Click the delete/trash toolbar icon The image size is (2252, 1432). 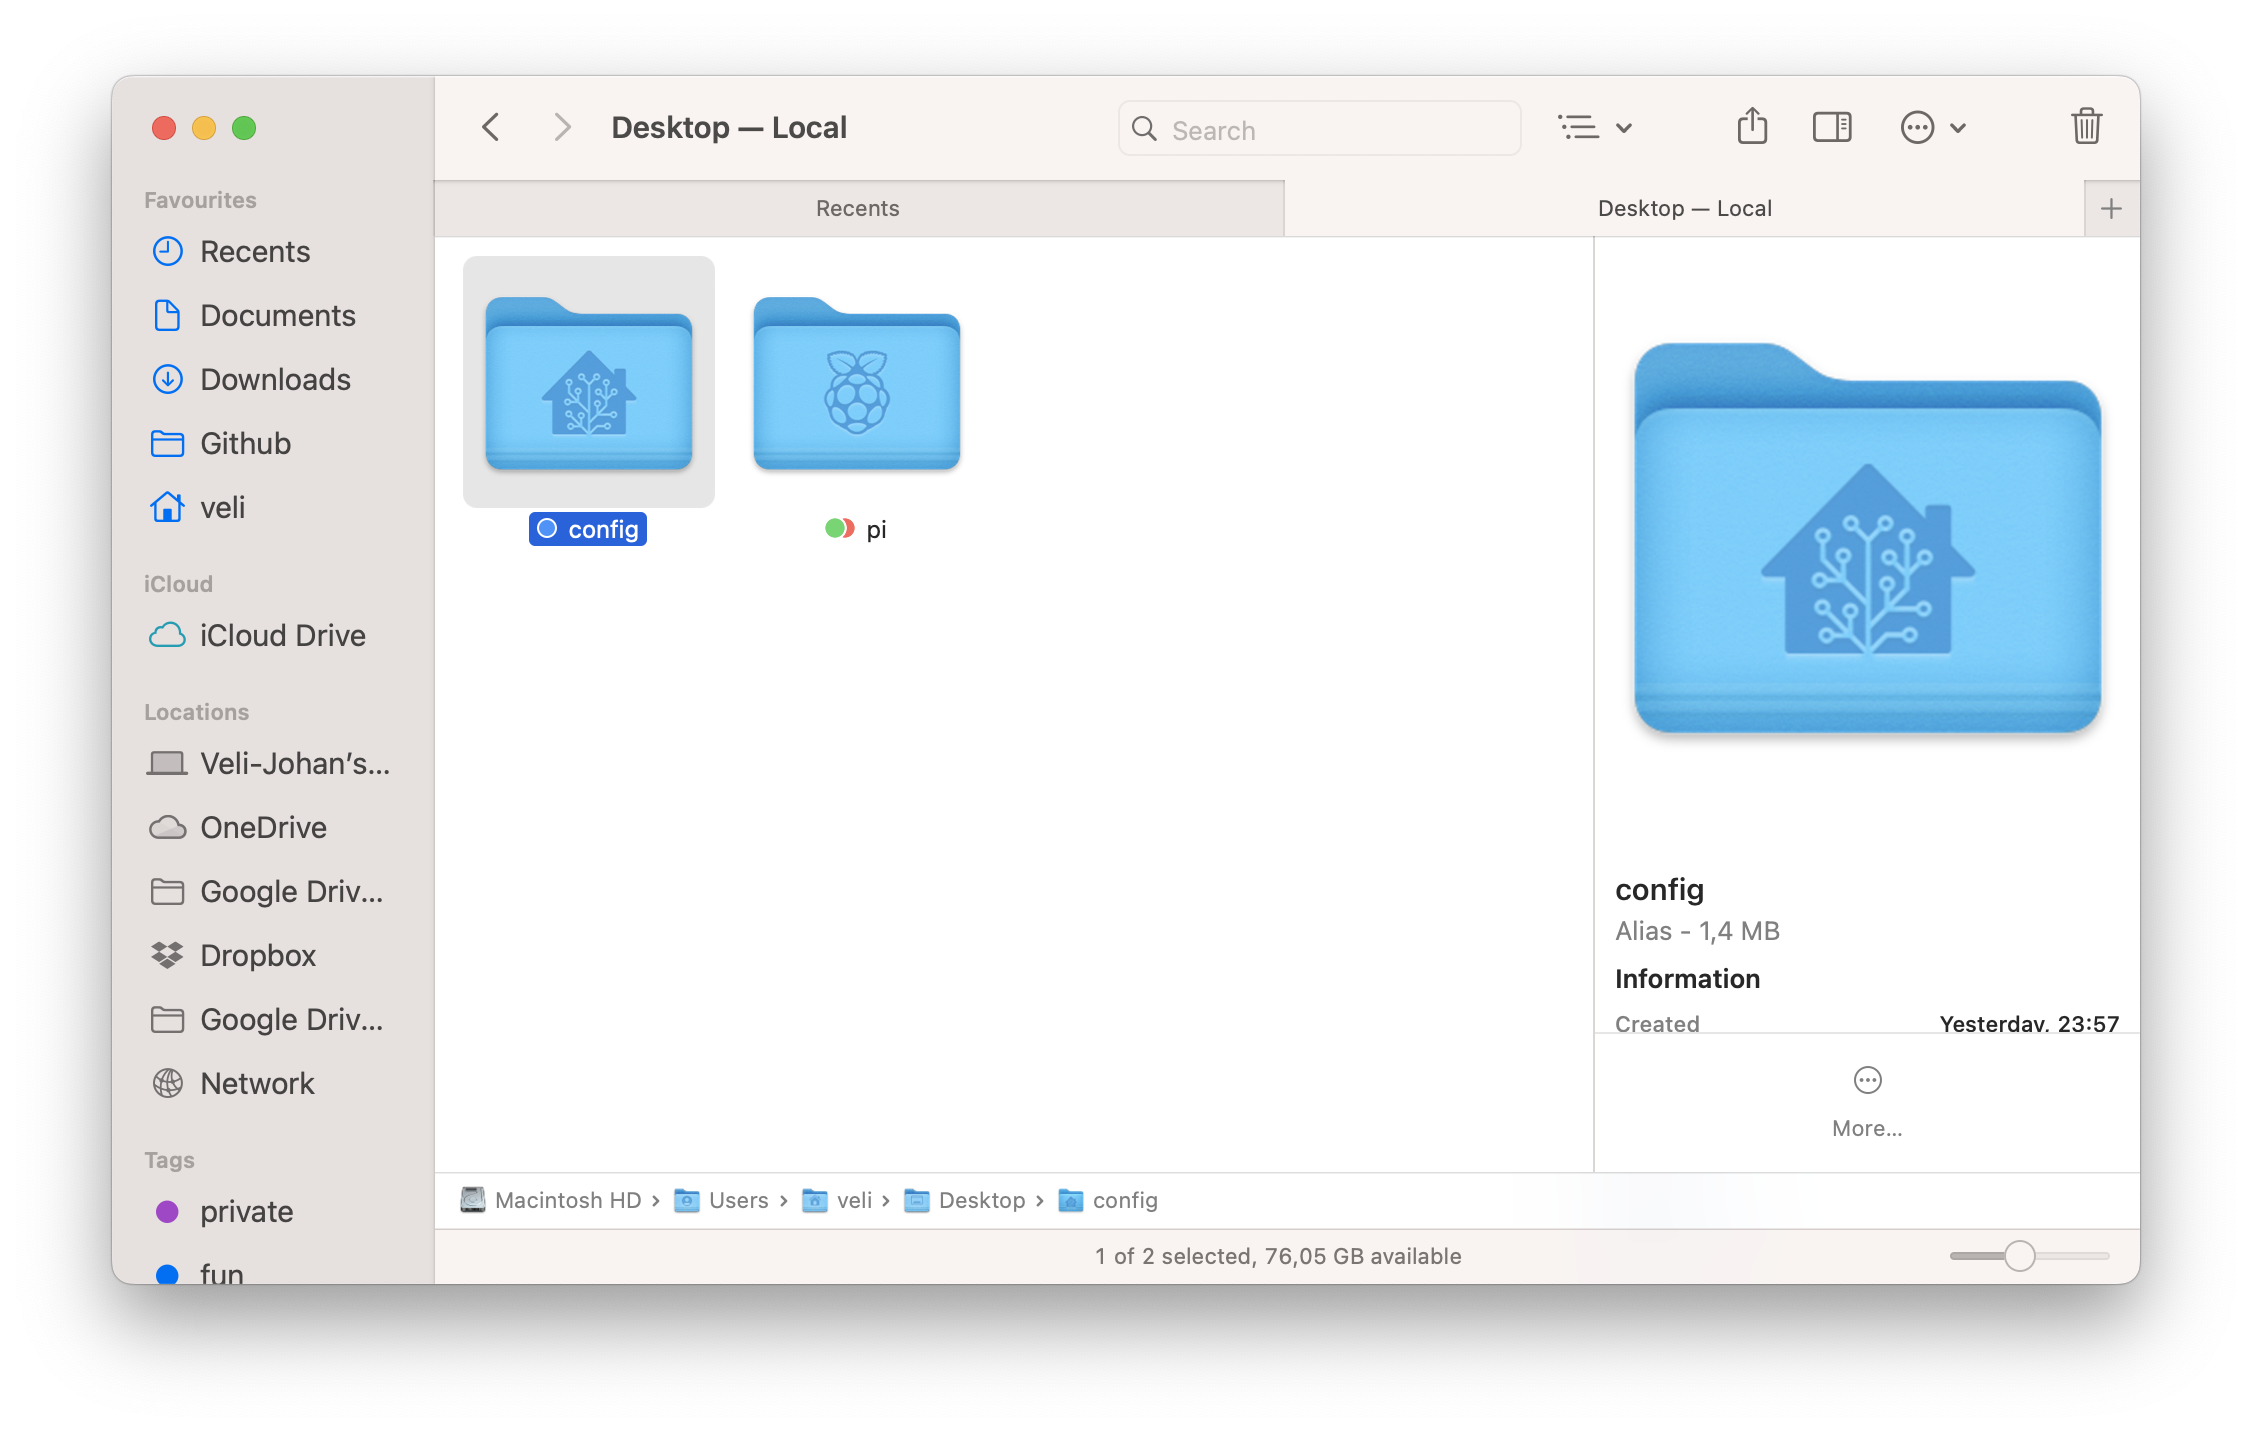(x=2086, y=126)
